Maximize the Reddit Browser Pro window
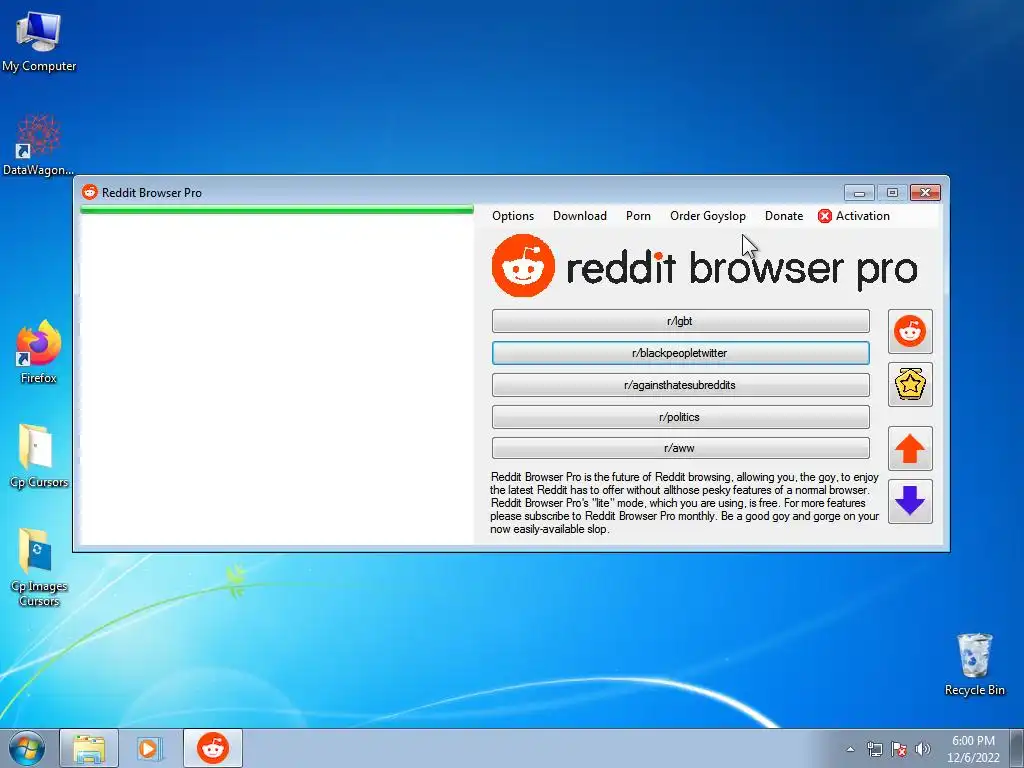Image resolution: width=1024 pixels, height=768 pixels. (892, 193)
